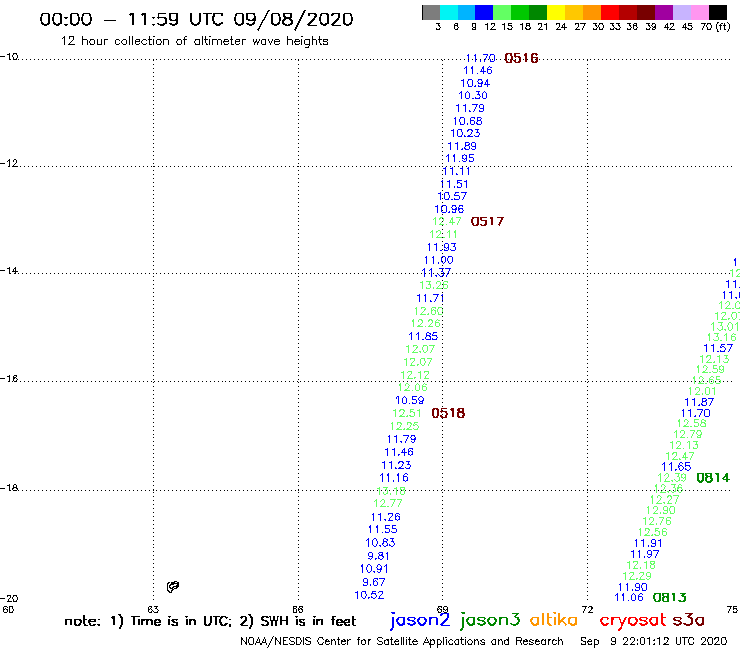Click the '12 hour collection' subtitle

[194, 41]
